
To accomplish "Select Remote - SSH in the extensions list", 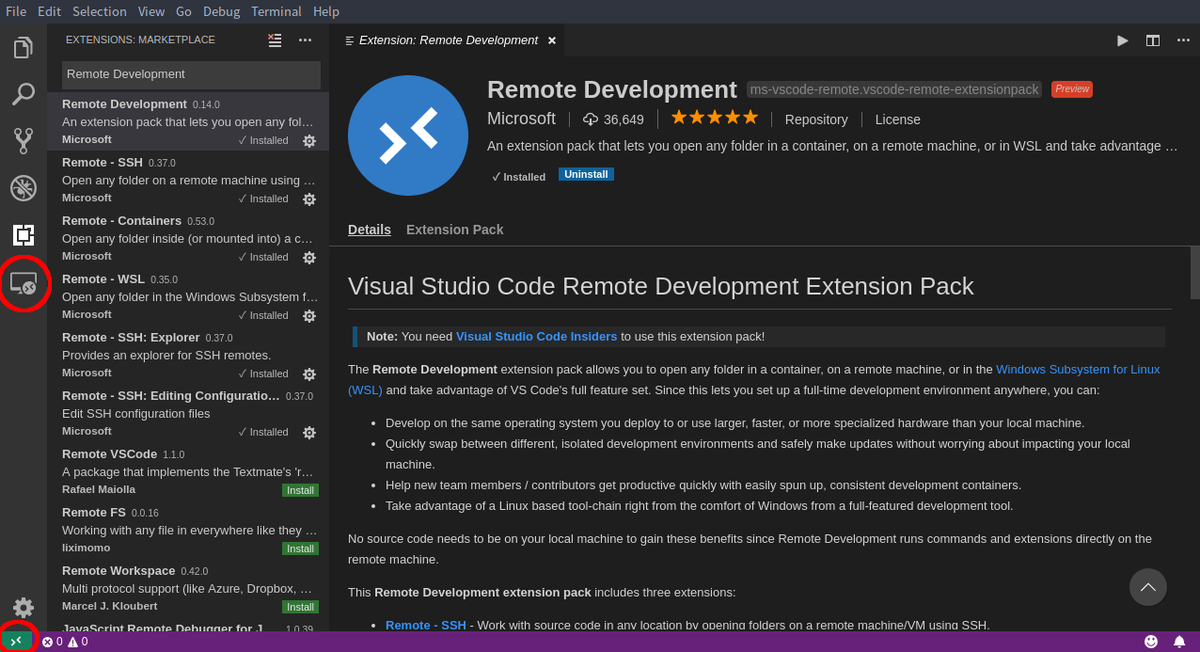I will click(x=188, y=180).
